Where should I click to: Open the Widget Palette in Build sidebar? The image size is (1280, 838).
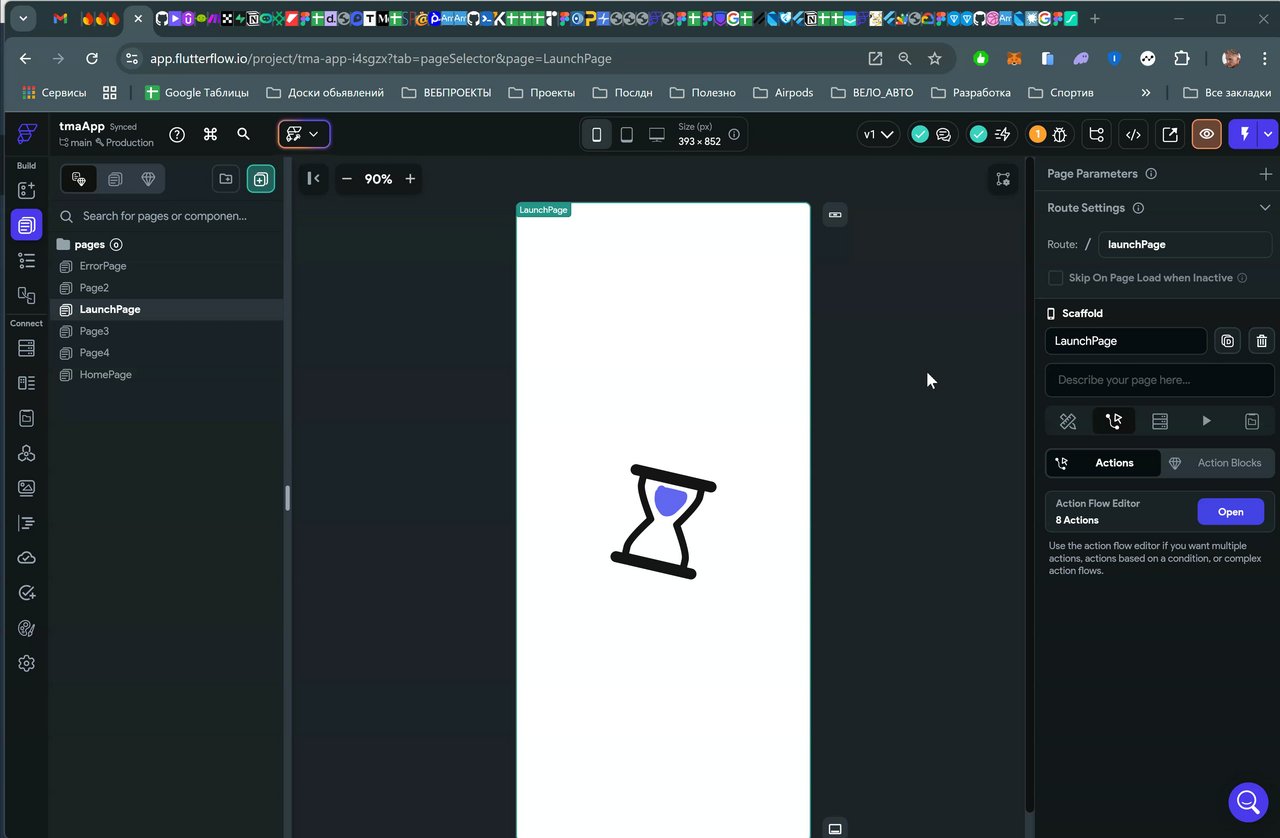pyautogui.click(x=27, y=189)
